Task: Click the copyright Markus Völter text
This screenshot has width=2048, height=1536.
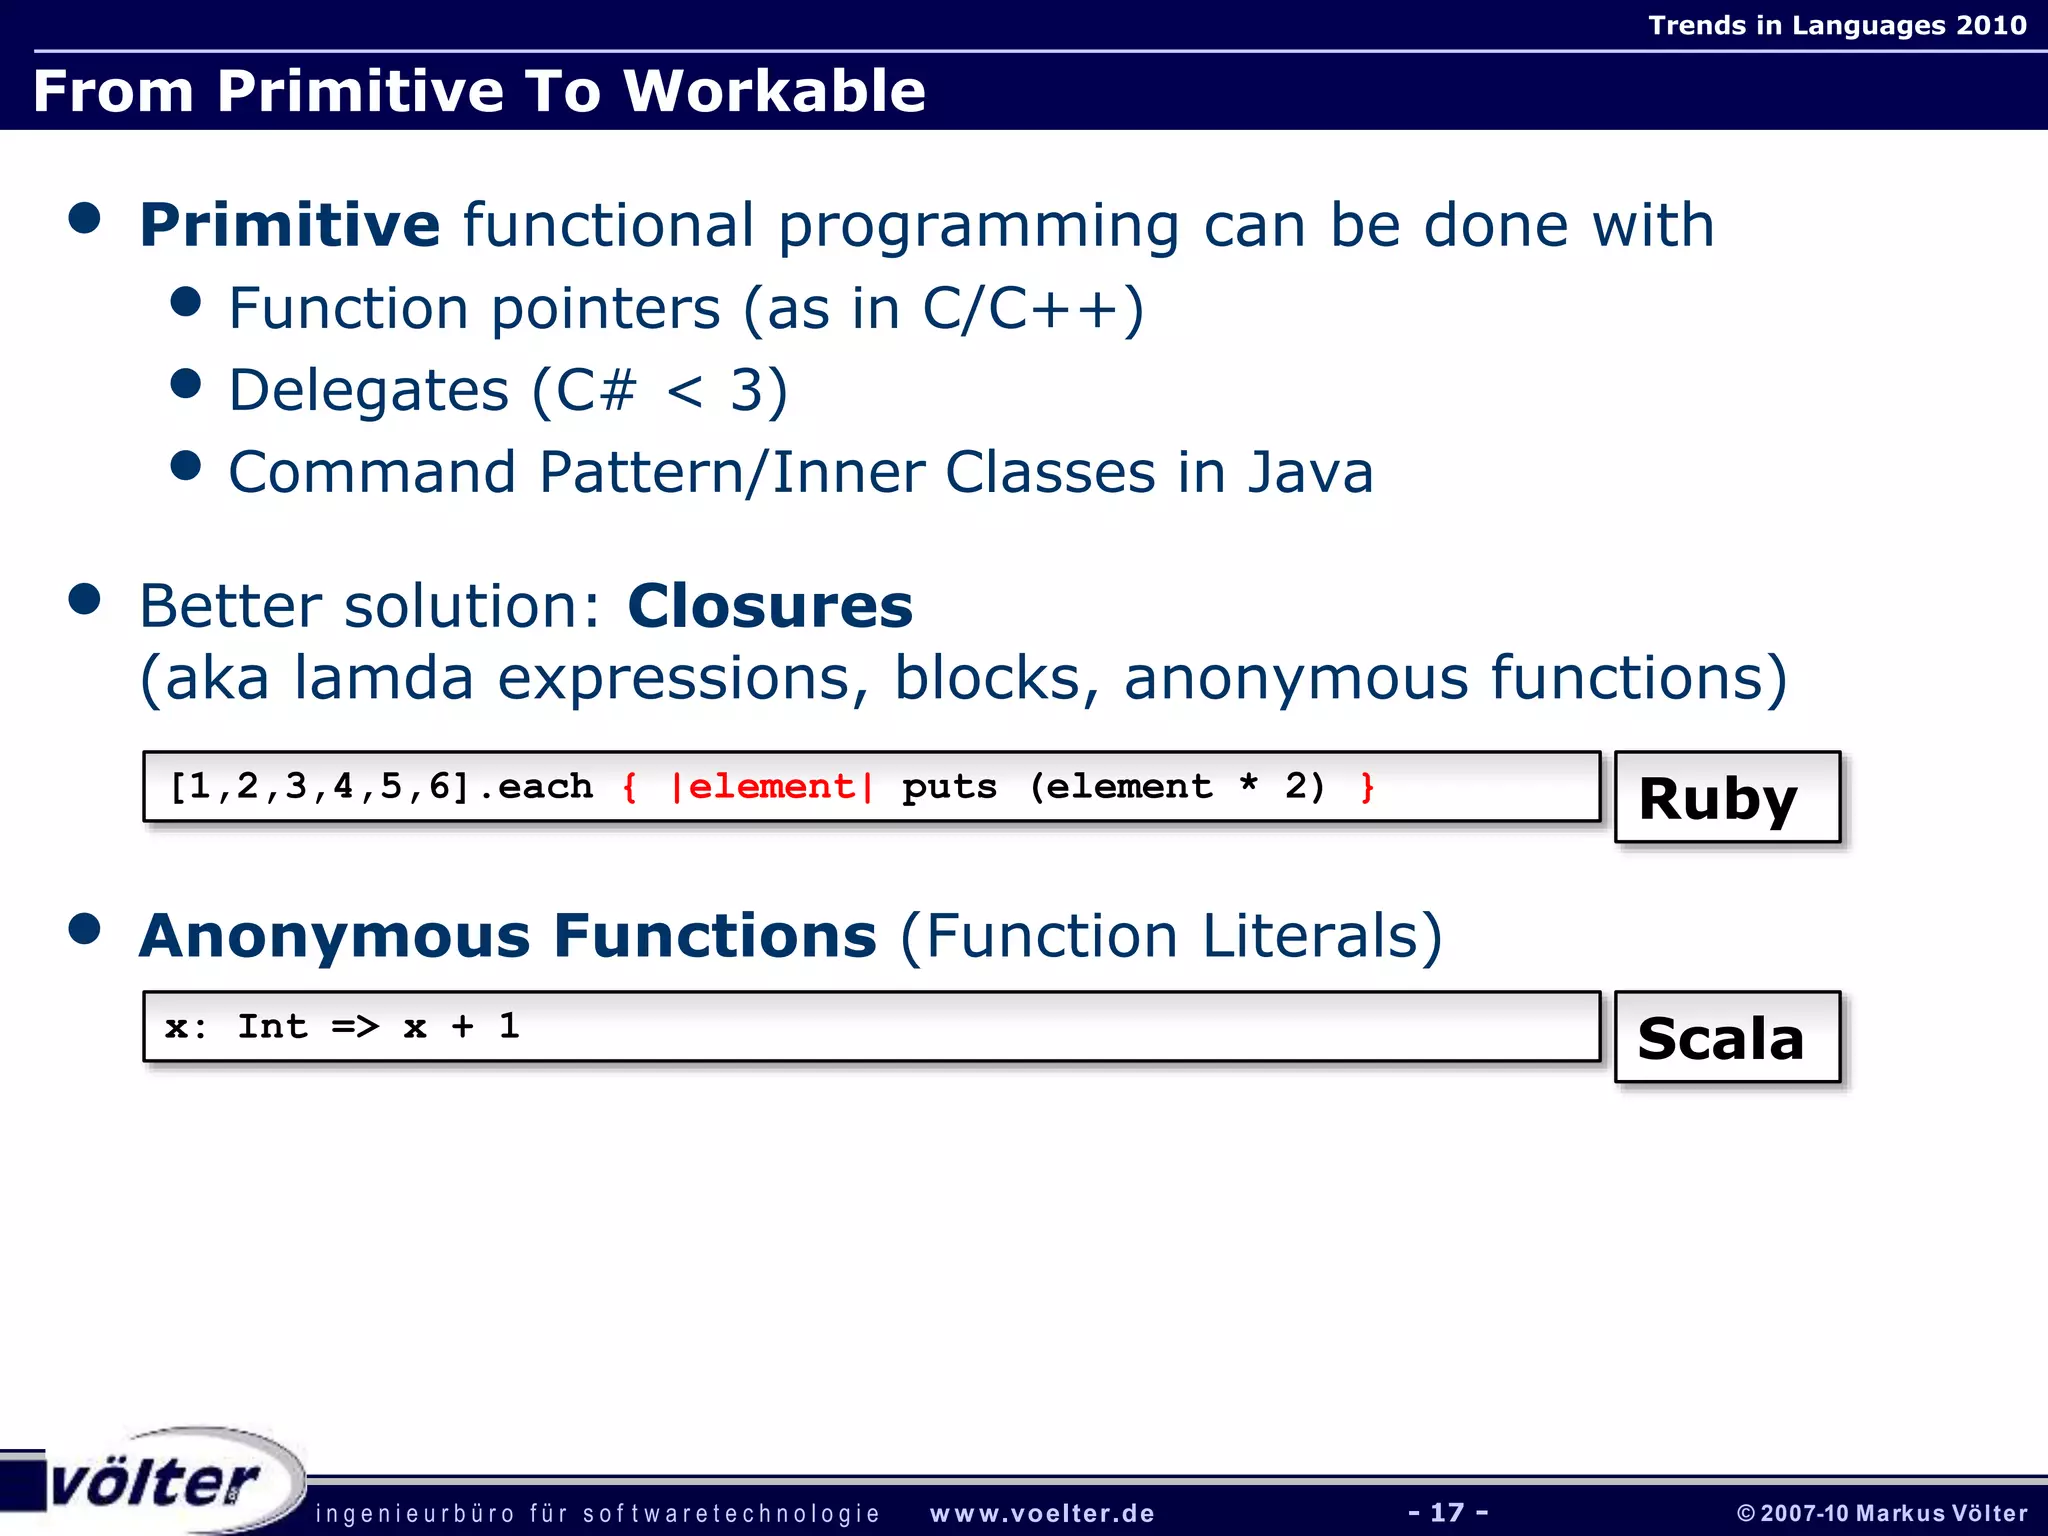Action: click(1882, 1514)
